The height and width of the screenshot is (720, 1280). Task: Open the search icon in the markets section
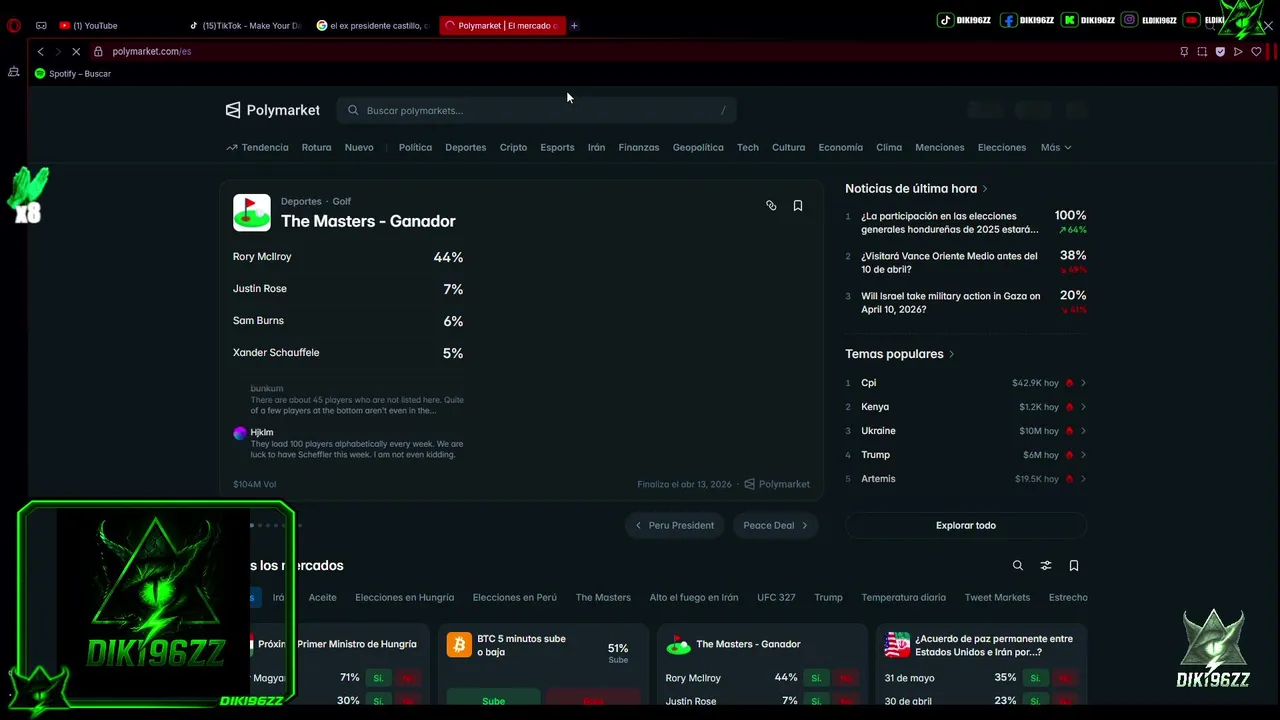coord(1018,565)
